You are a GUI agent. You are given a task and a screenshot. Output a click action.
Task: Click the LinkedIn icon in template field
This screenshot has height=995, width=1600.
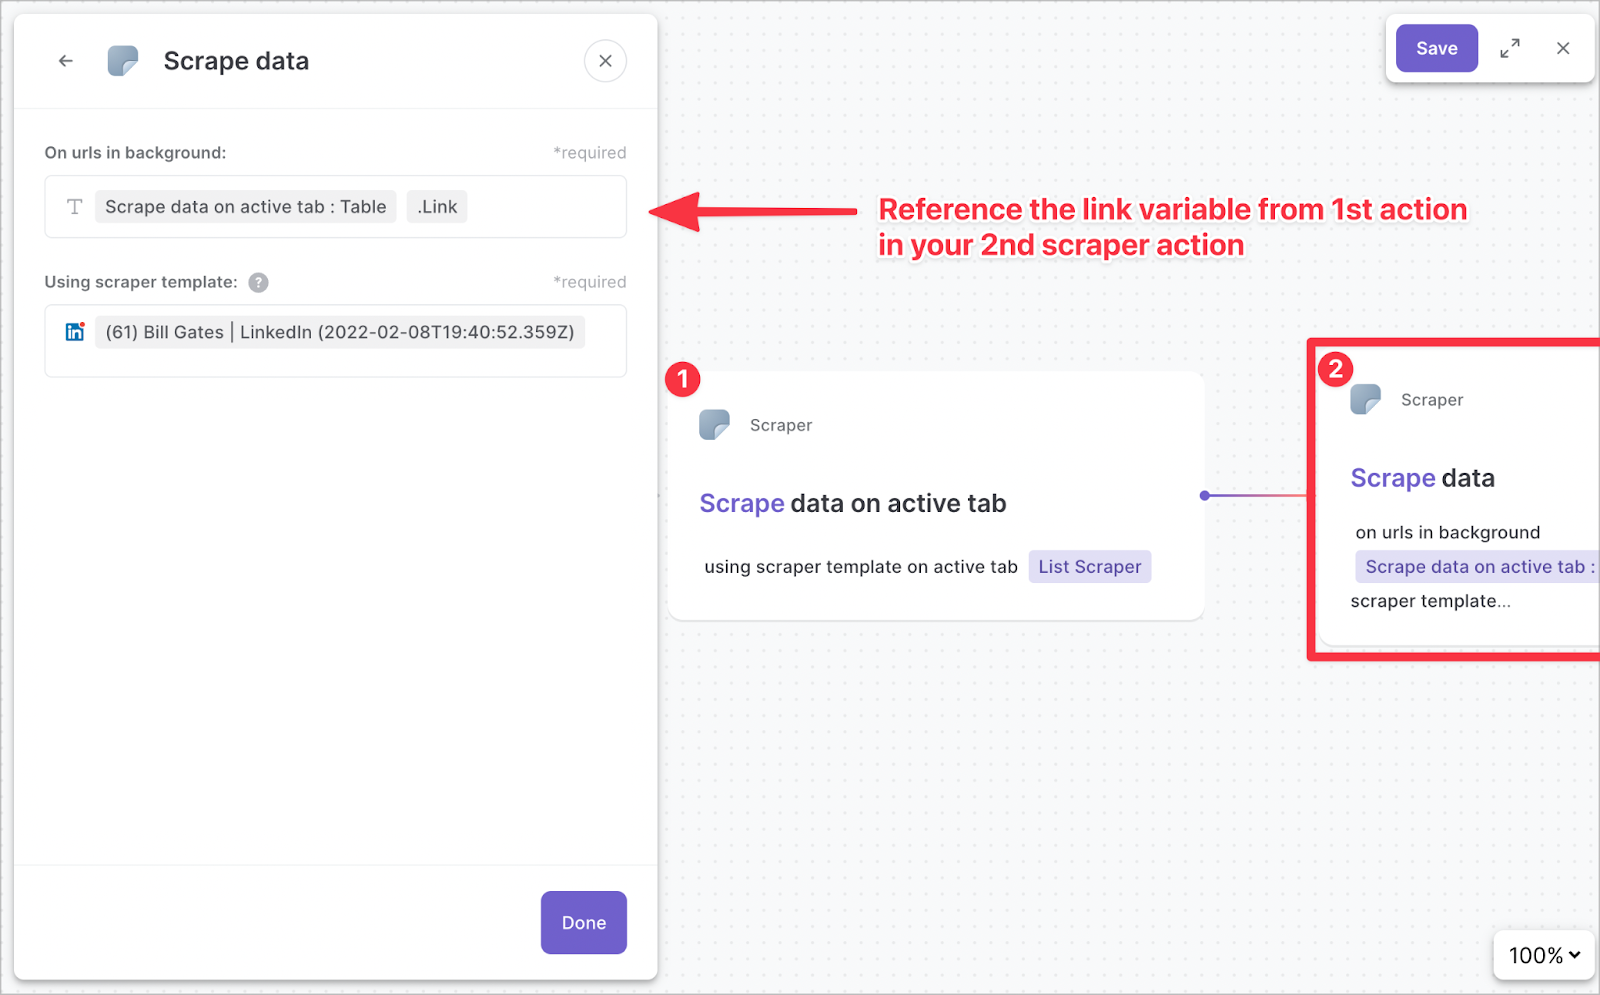coord(75,332)
